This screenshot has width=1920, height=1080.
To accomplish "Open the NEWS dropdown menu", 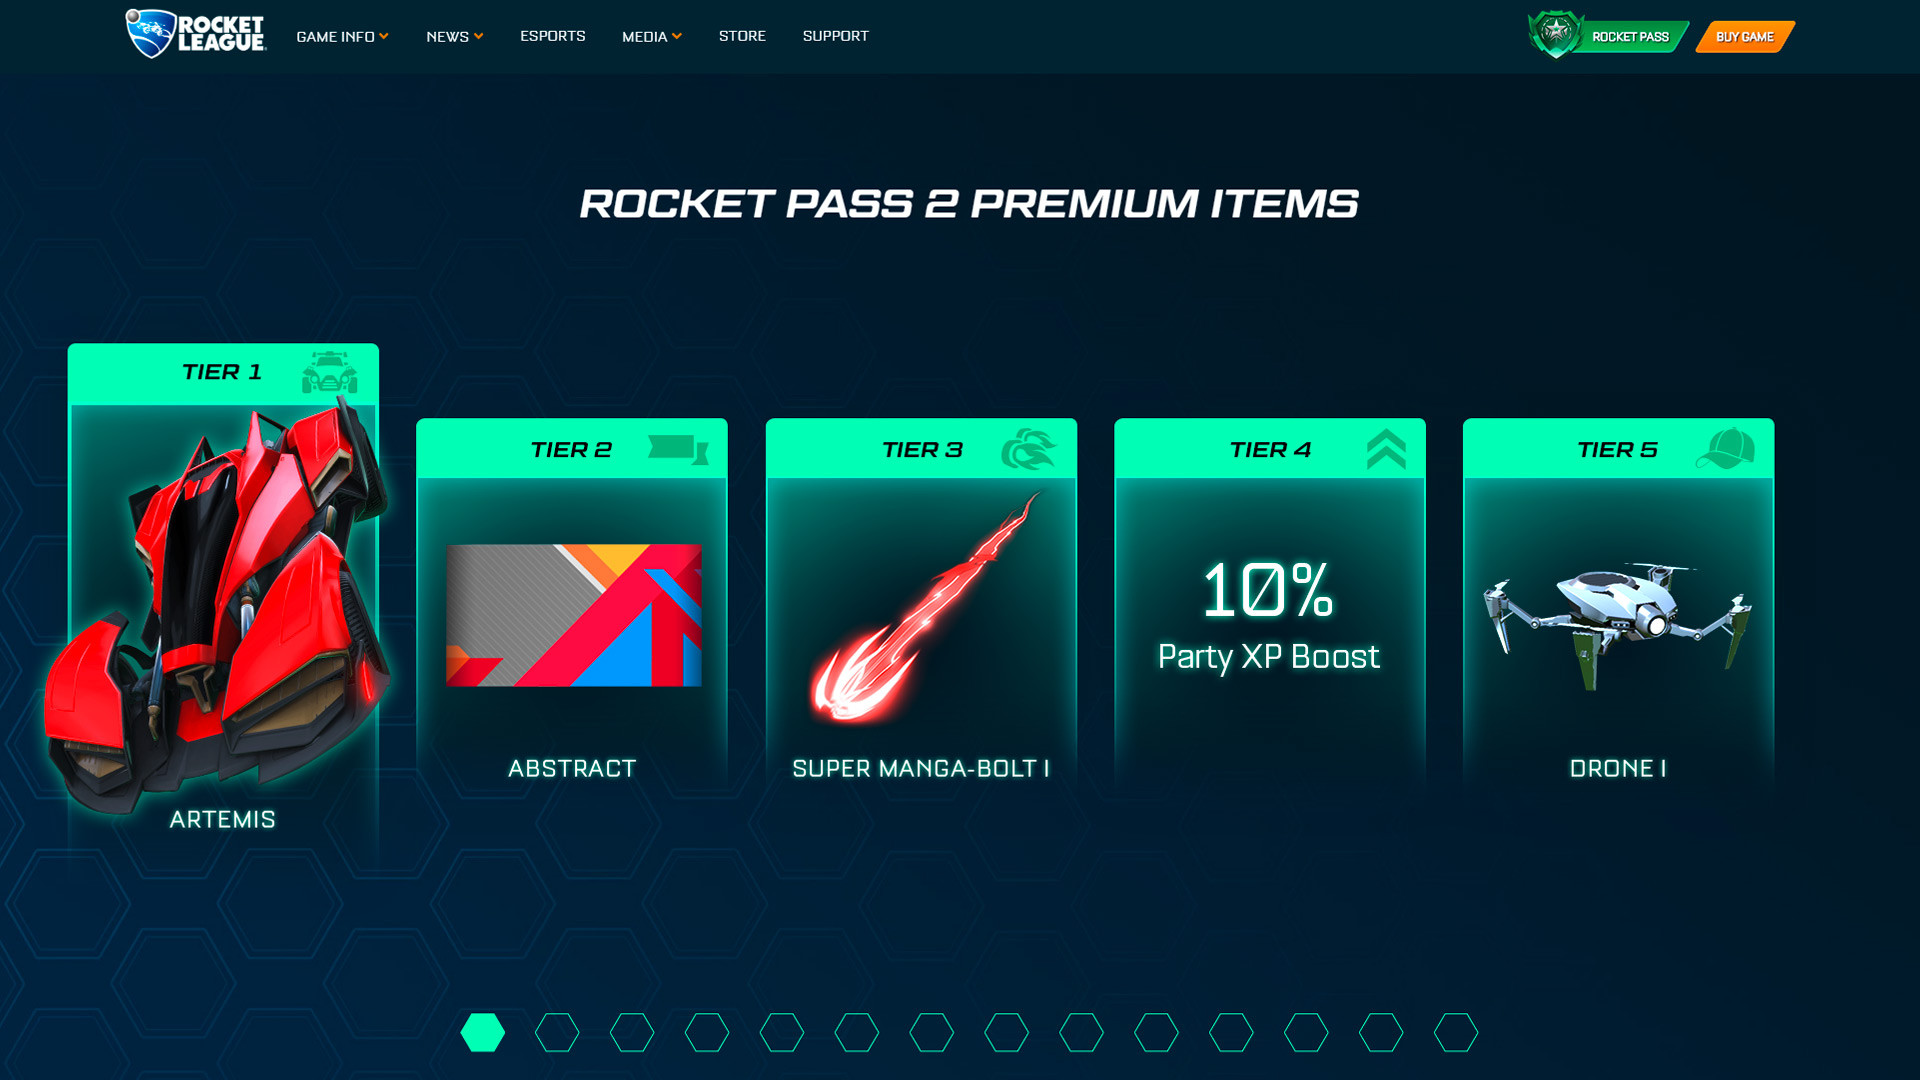I will click(x=453, y=36).
